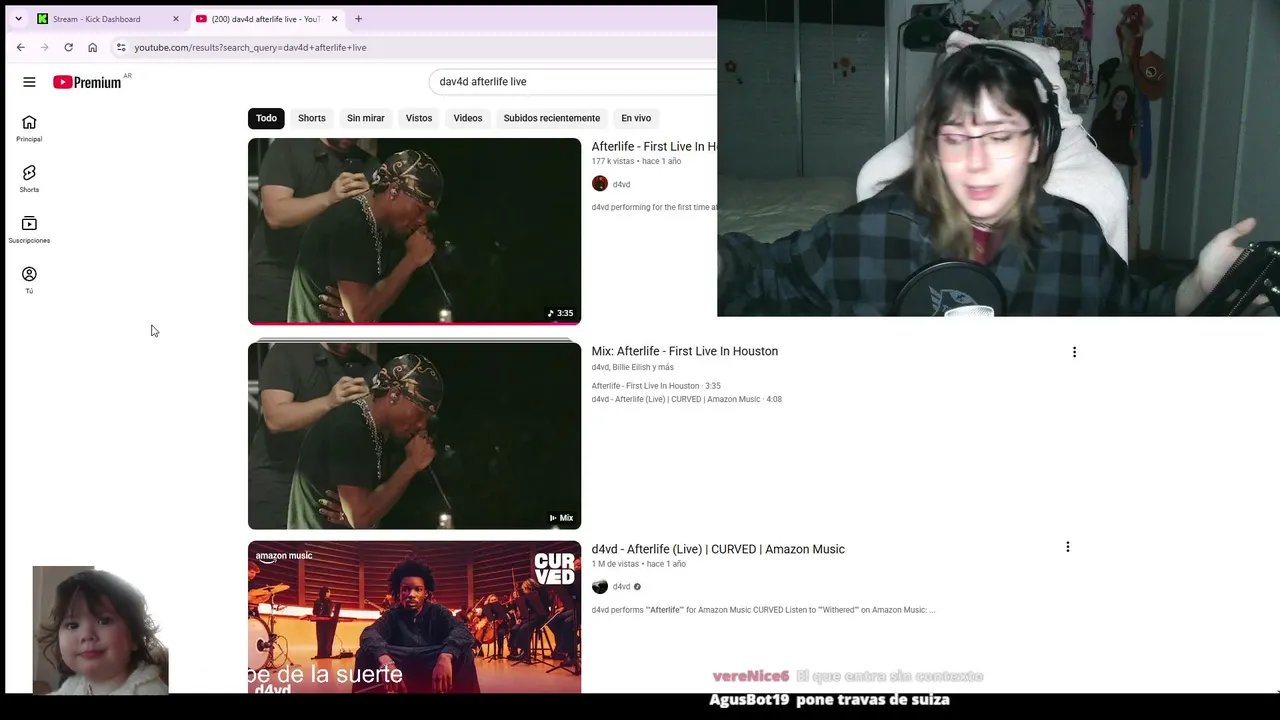This screenshot has width=1280, height=720.
Task: Filter results by Shorts chip
Action: [x=312, y=118]
